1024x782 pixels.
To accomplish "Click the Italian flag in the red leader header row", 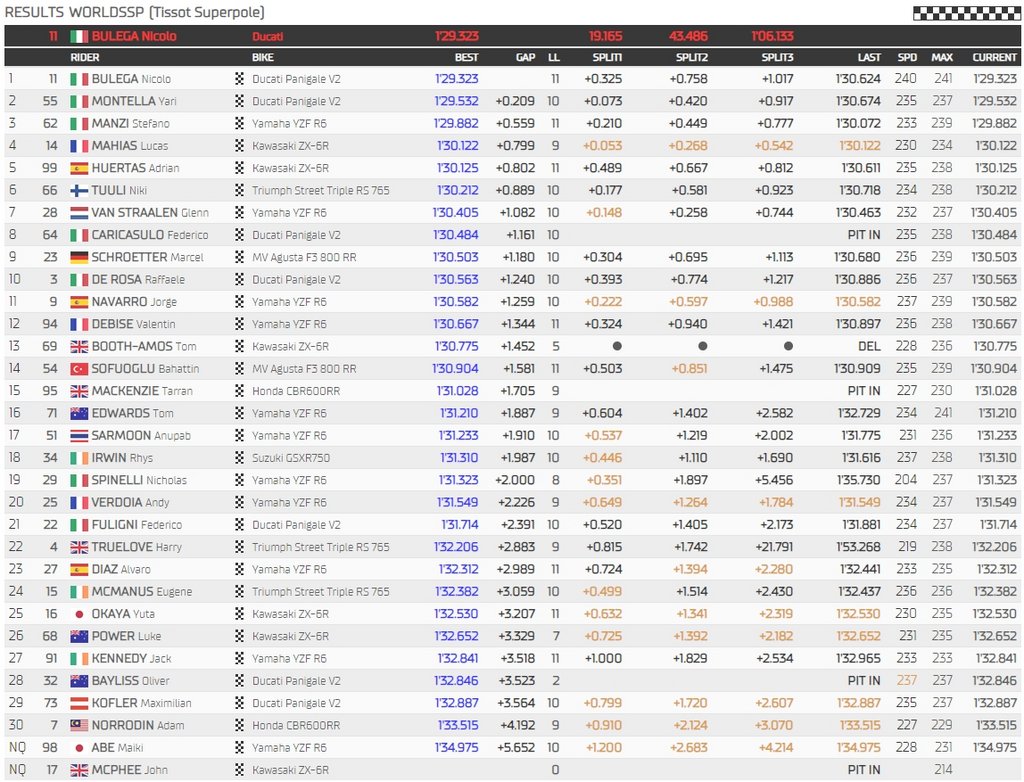I will click(79, 37).
